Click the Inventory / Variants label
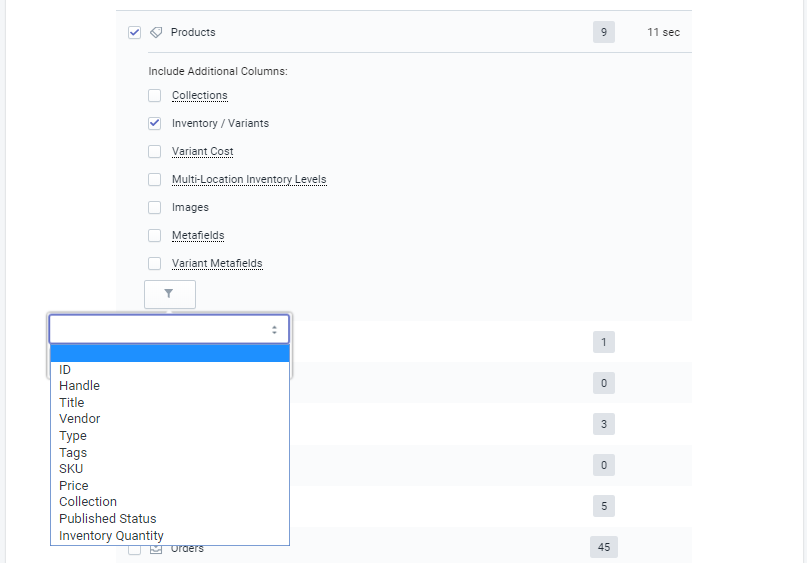Viewport: 807px width, 563px height. (220, 124)
